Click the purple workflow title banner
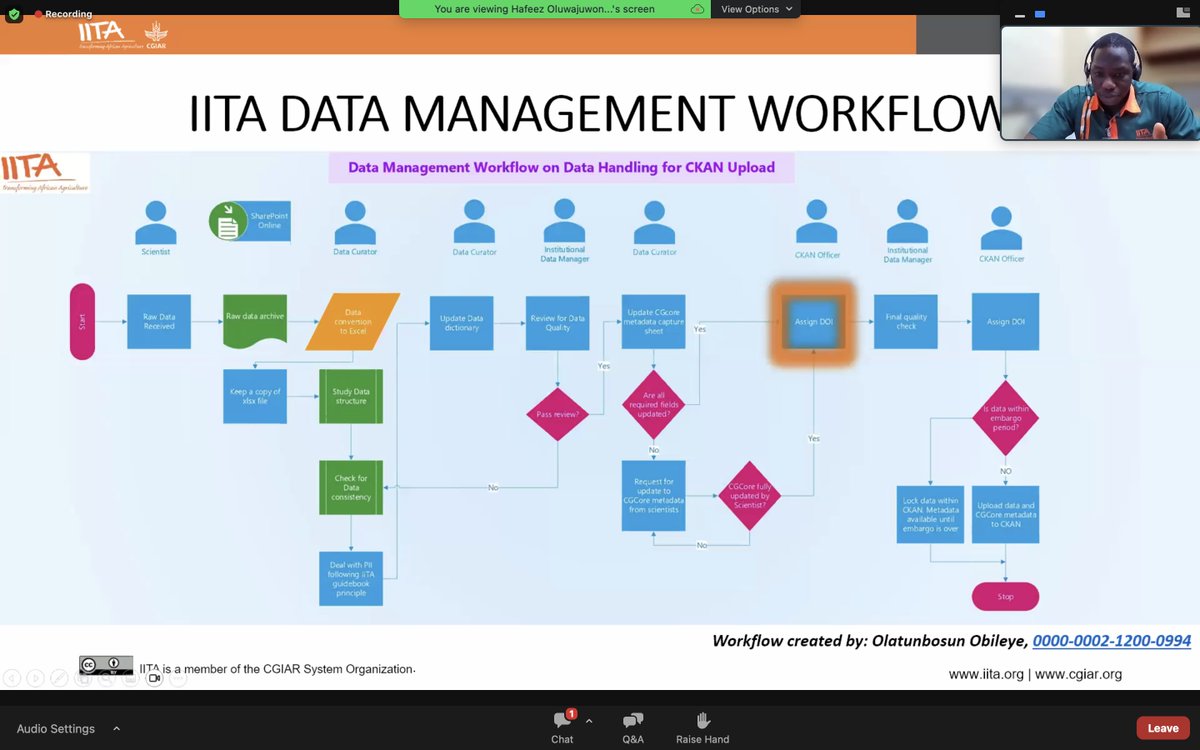1200x750 pixels. (x=562, y=167)
